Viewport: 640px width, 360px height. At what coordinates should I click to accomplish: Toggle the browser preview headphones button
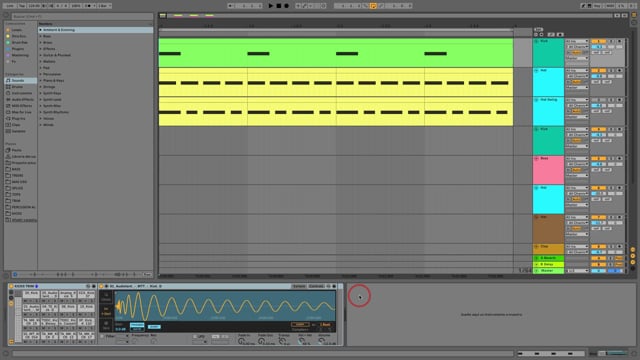coord(15,274)
